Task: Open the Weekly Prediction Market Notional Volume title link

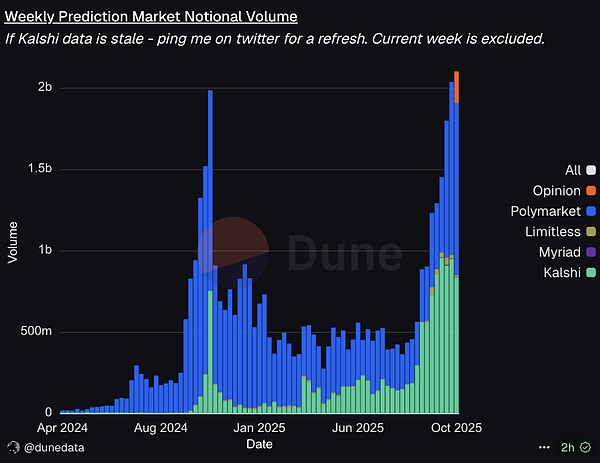Action: [x=152, y=17]
